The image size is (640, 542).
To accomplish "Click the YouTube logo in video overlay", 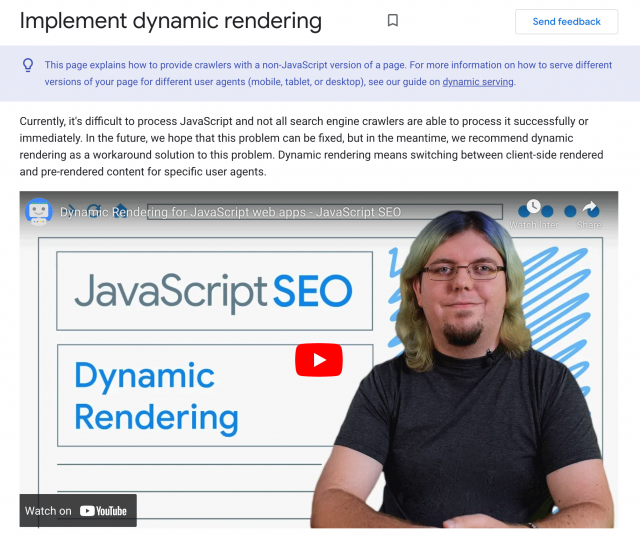I will pos(104,511).
